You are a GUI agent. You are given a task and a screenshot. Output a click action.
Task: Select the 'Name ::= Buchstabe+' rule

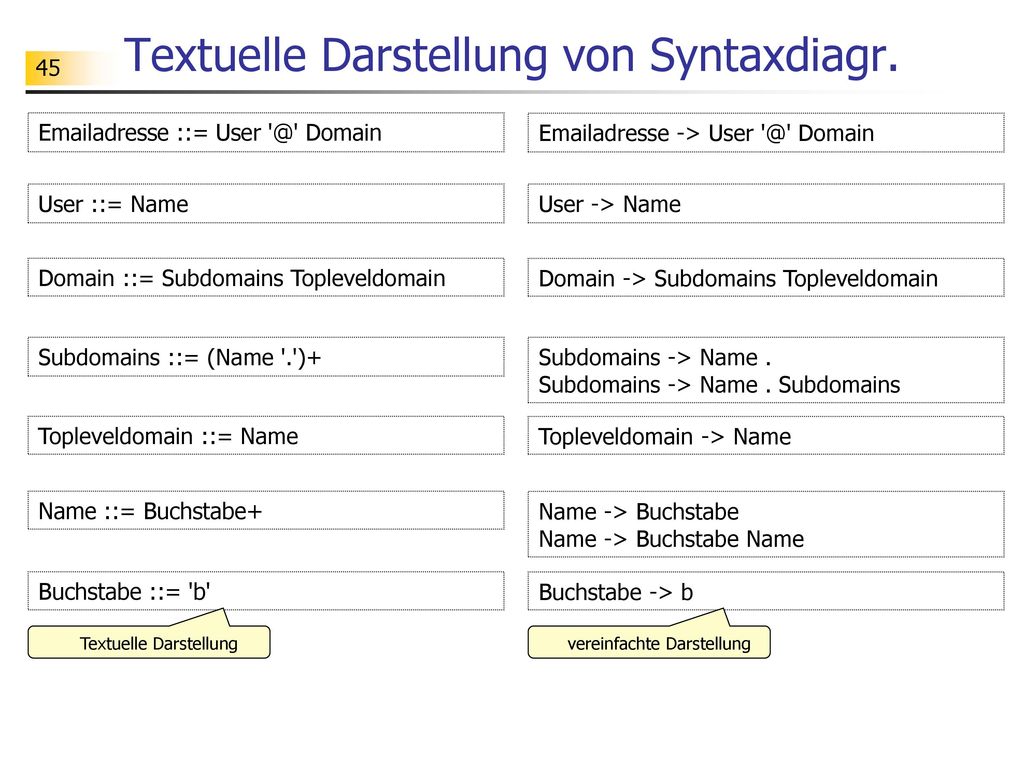(x=266, y=511)
